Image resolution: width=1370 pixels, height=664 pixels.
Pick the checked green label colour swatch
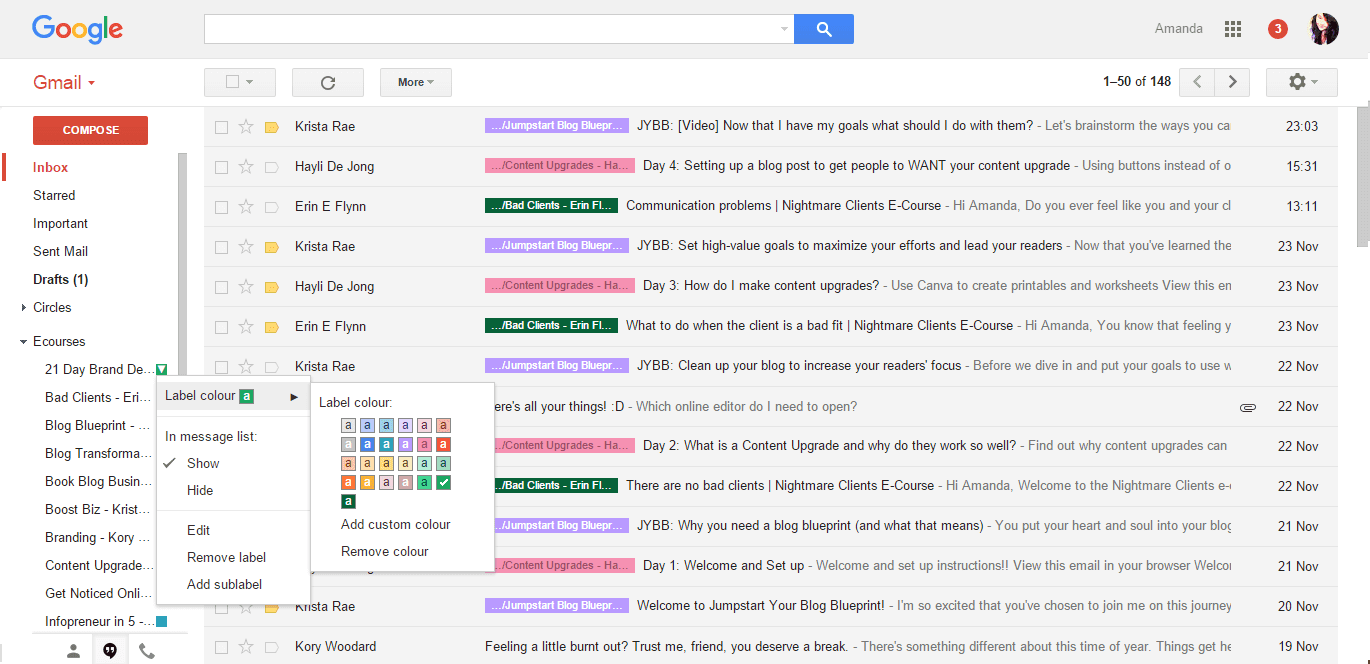[x=444, y=483]
